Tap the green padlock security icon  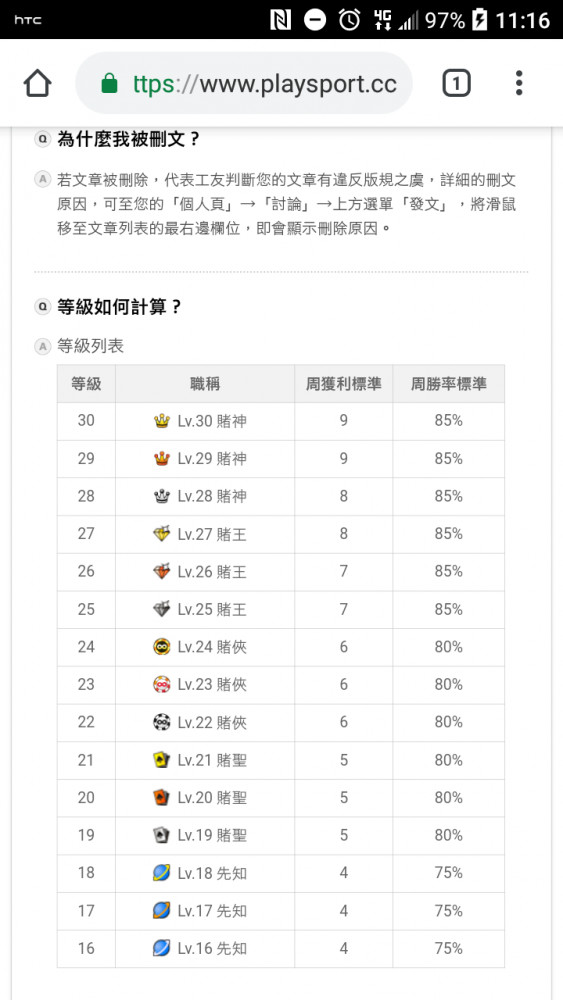[110, 84]
